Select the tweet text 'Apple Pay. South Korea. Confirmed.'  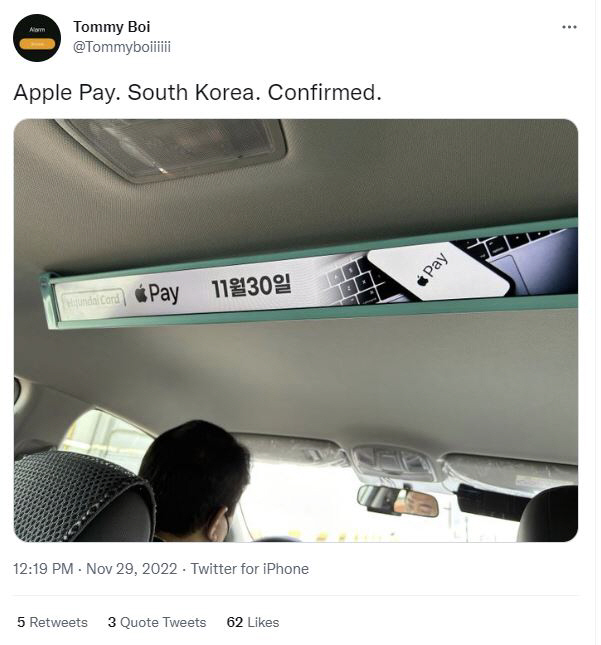point(197,93)
